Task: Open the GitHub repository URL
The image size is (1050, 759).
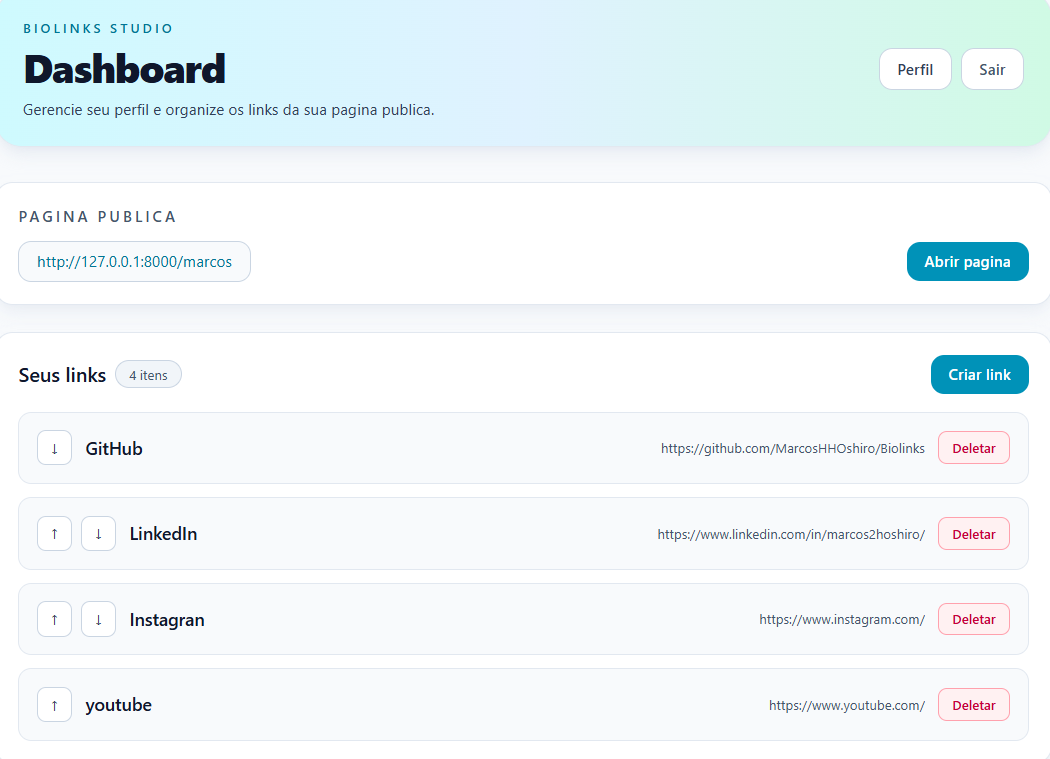Action: coord(792,449)
